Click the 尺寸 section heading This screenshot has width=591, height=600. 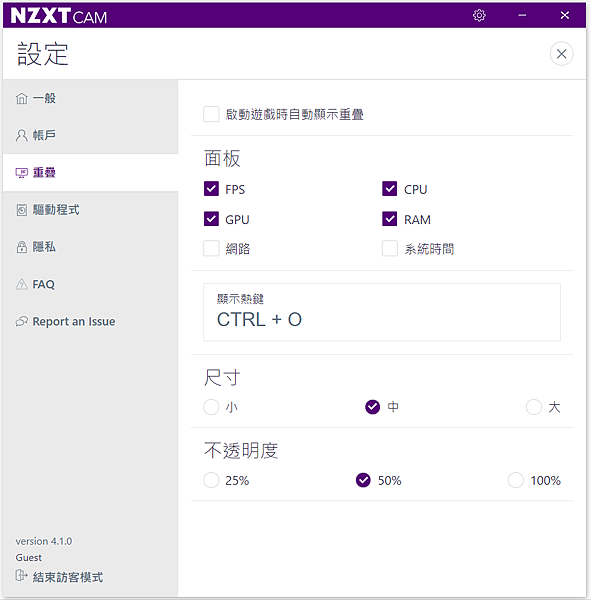point(222,378)
